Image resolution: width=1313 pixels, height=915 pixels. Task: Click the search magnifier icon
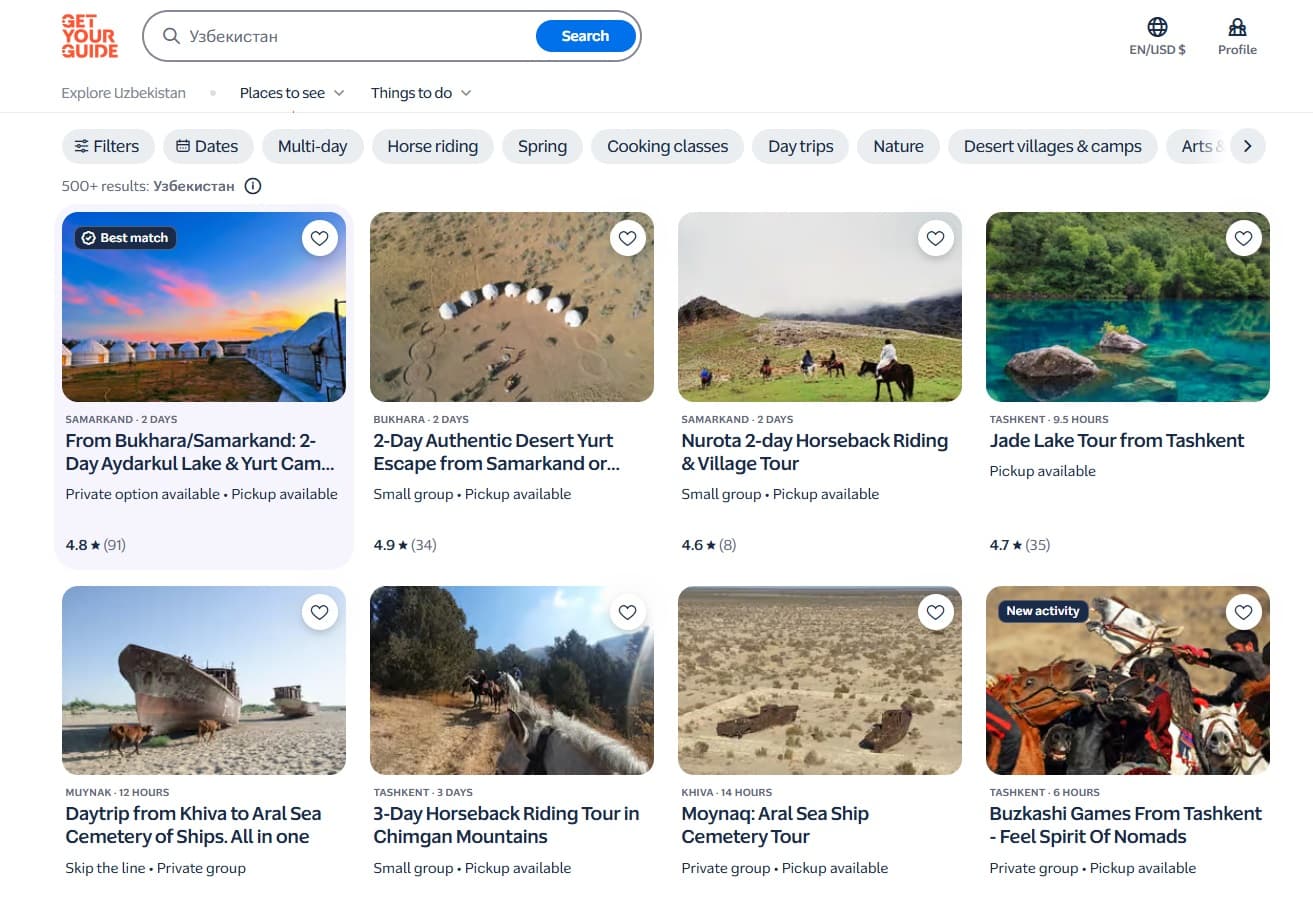click(x=173, y=36)
